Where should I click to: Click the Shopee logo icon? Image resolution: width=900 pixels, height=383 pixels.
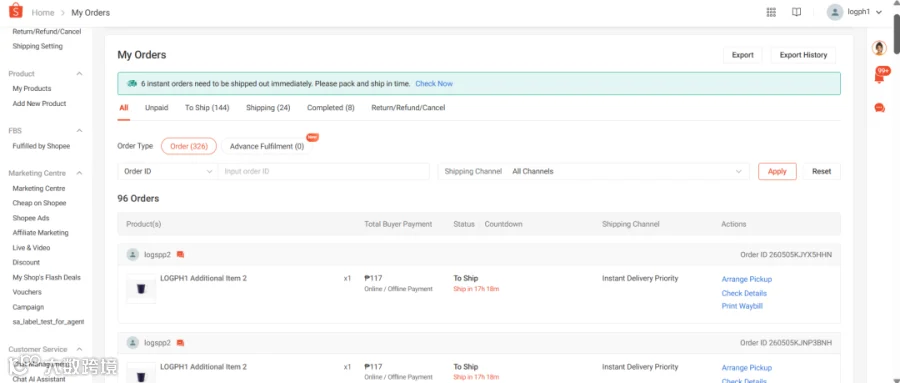click(15, 10)
